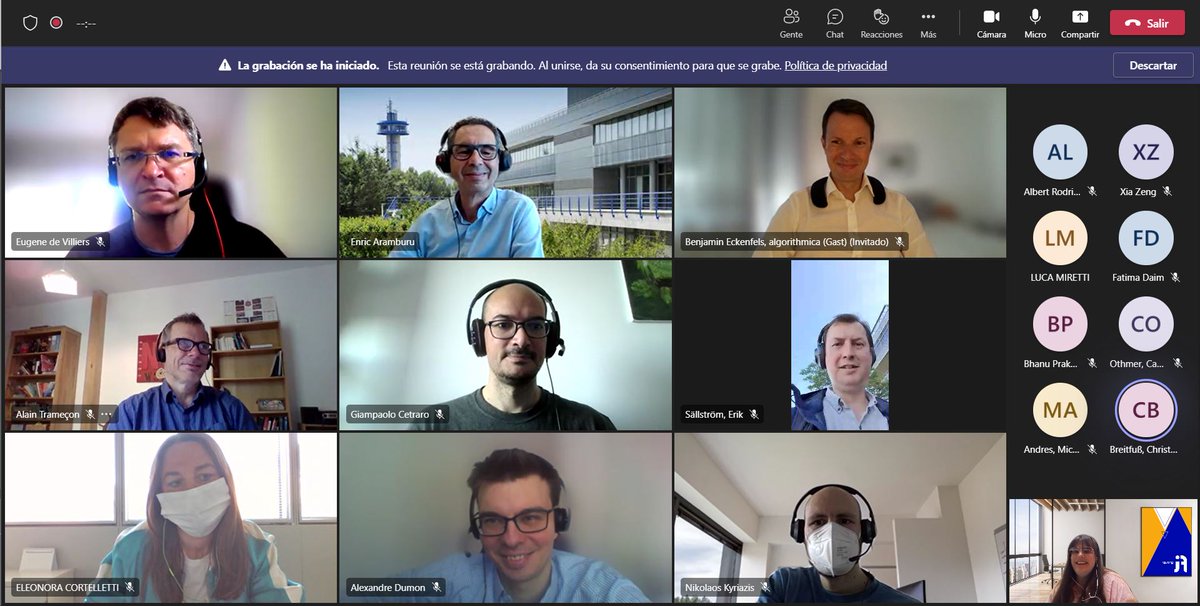This screenshot has width=1200, height=606.
Task: Open more options on Alain Trameçon's tile
Action: (x=107, y=413)
